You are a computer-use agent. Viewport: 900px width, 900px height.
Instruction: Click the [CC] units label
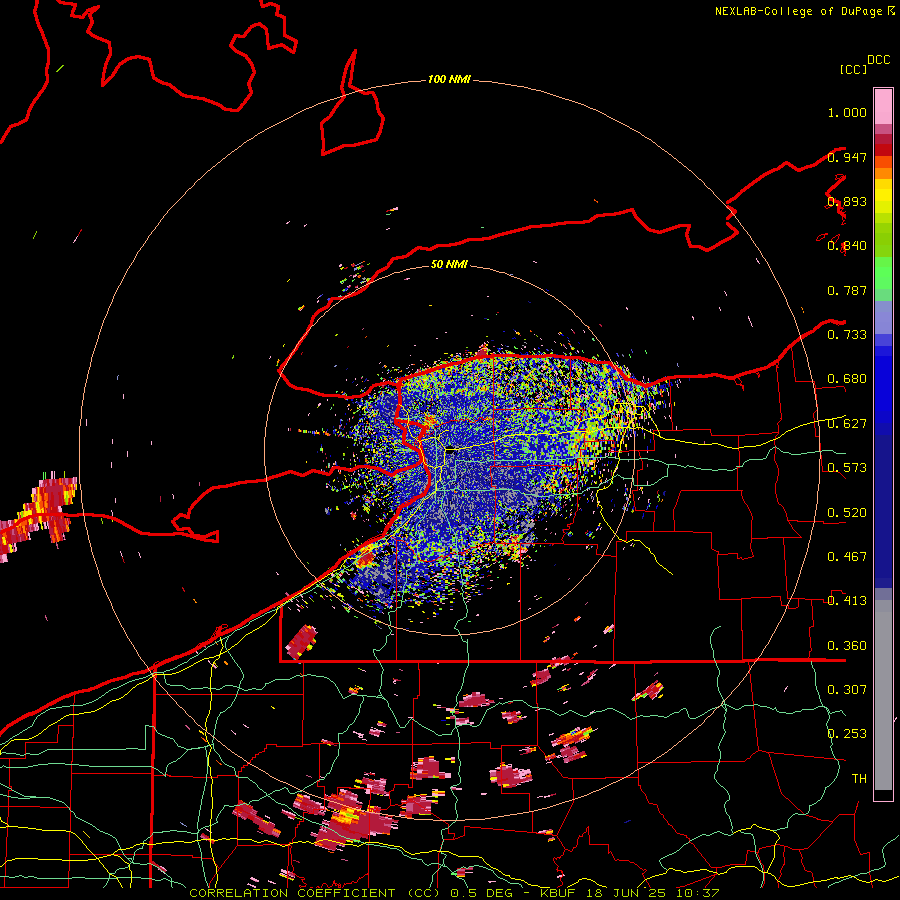coord(853,69)
